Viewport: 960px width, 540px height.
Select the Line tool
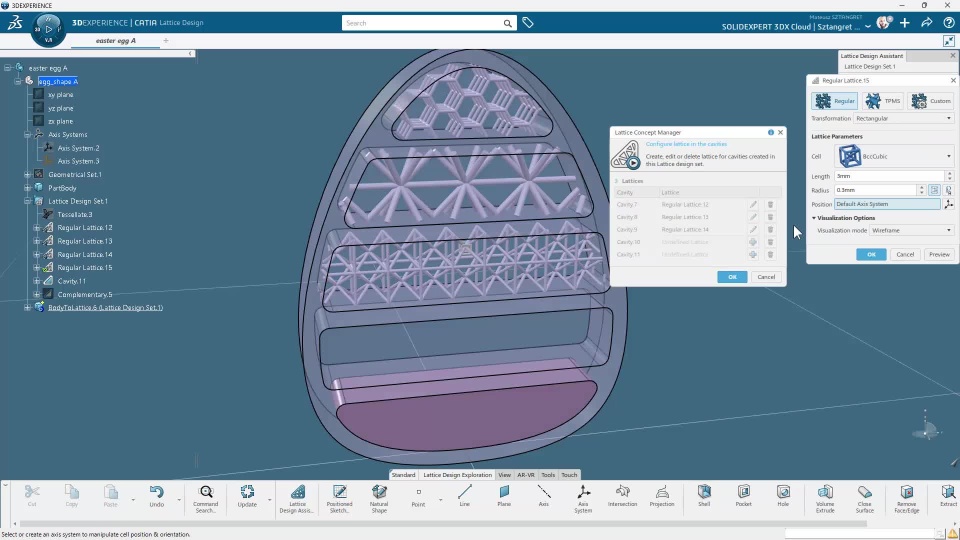[465, 496]
